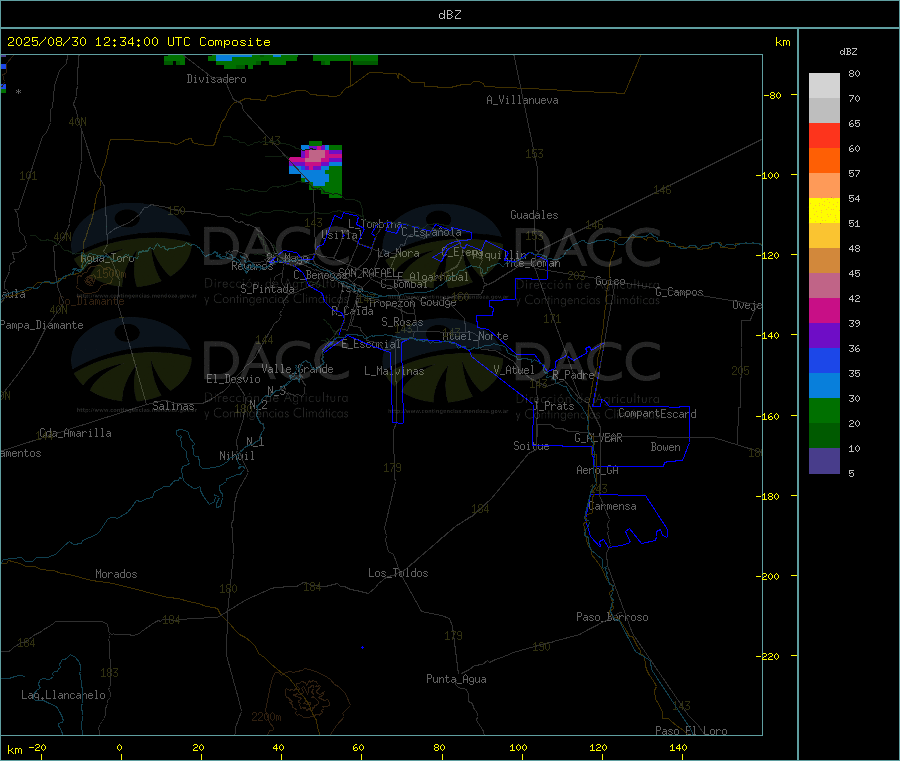Click the L_Malvinas map label
The height and width of the screenshot is (761, 900).
point(394,371)
